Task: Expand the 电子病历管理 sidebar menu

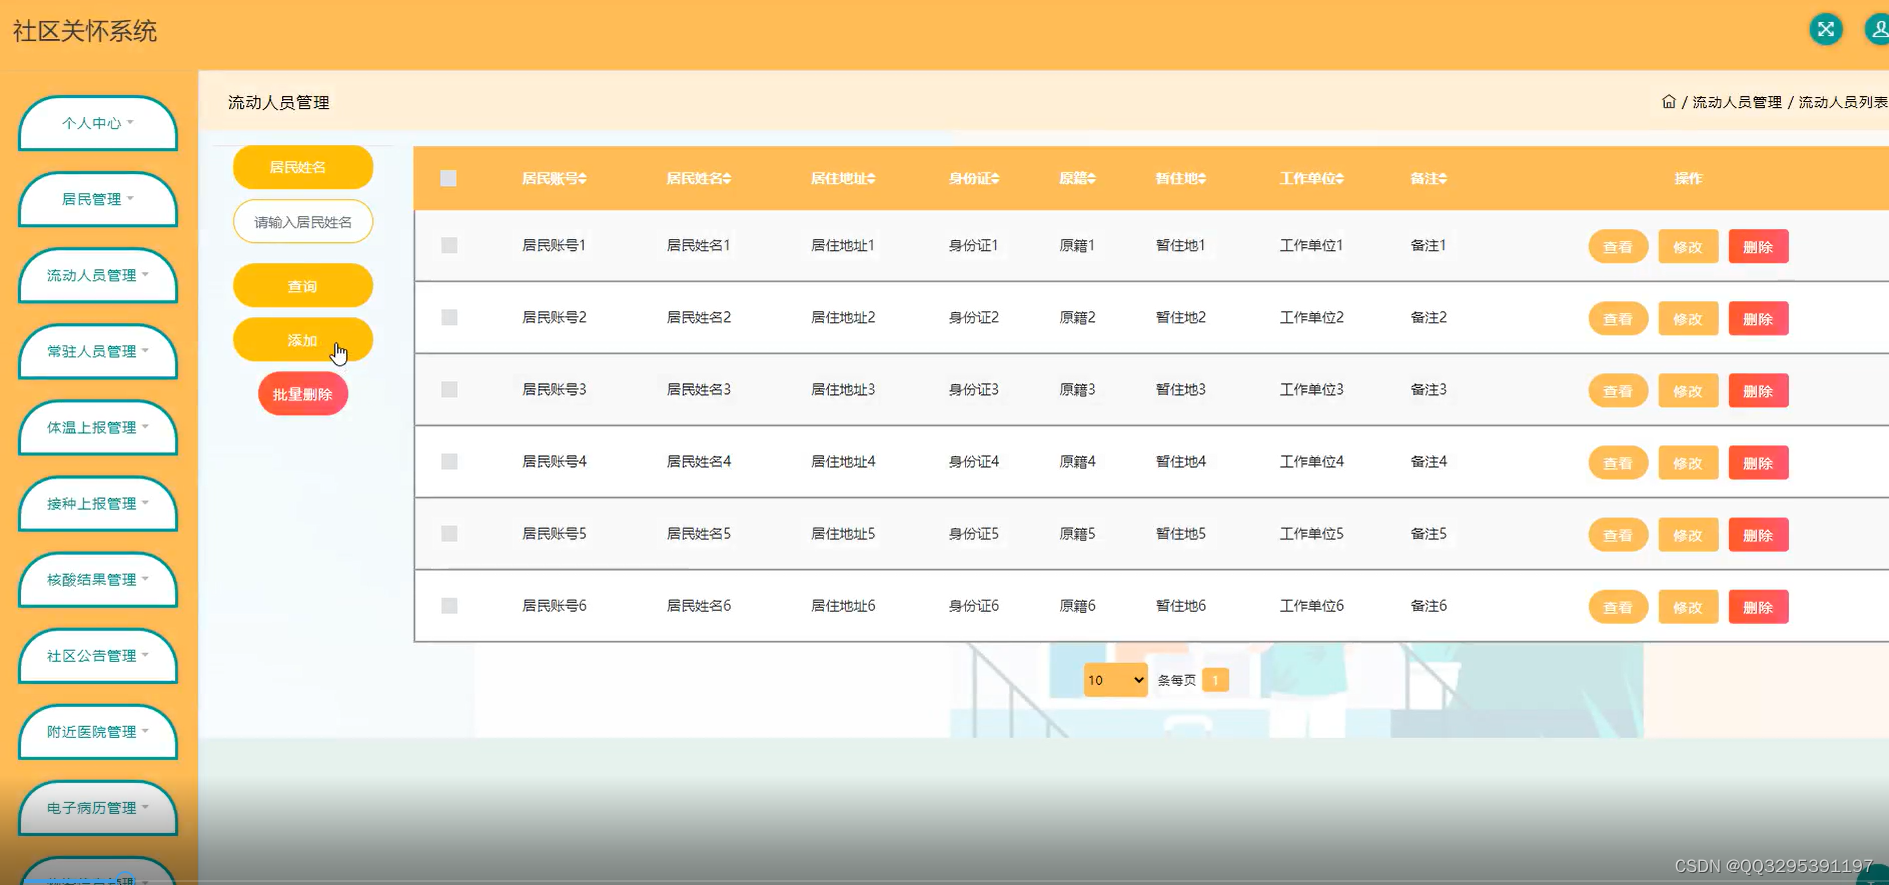Action: point(98,807)
